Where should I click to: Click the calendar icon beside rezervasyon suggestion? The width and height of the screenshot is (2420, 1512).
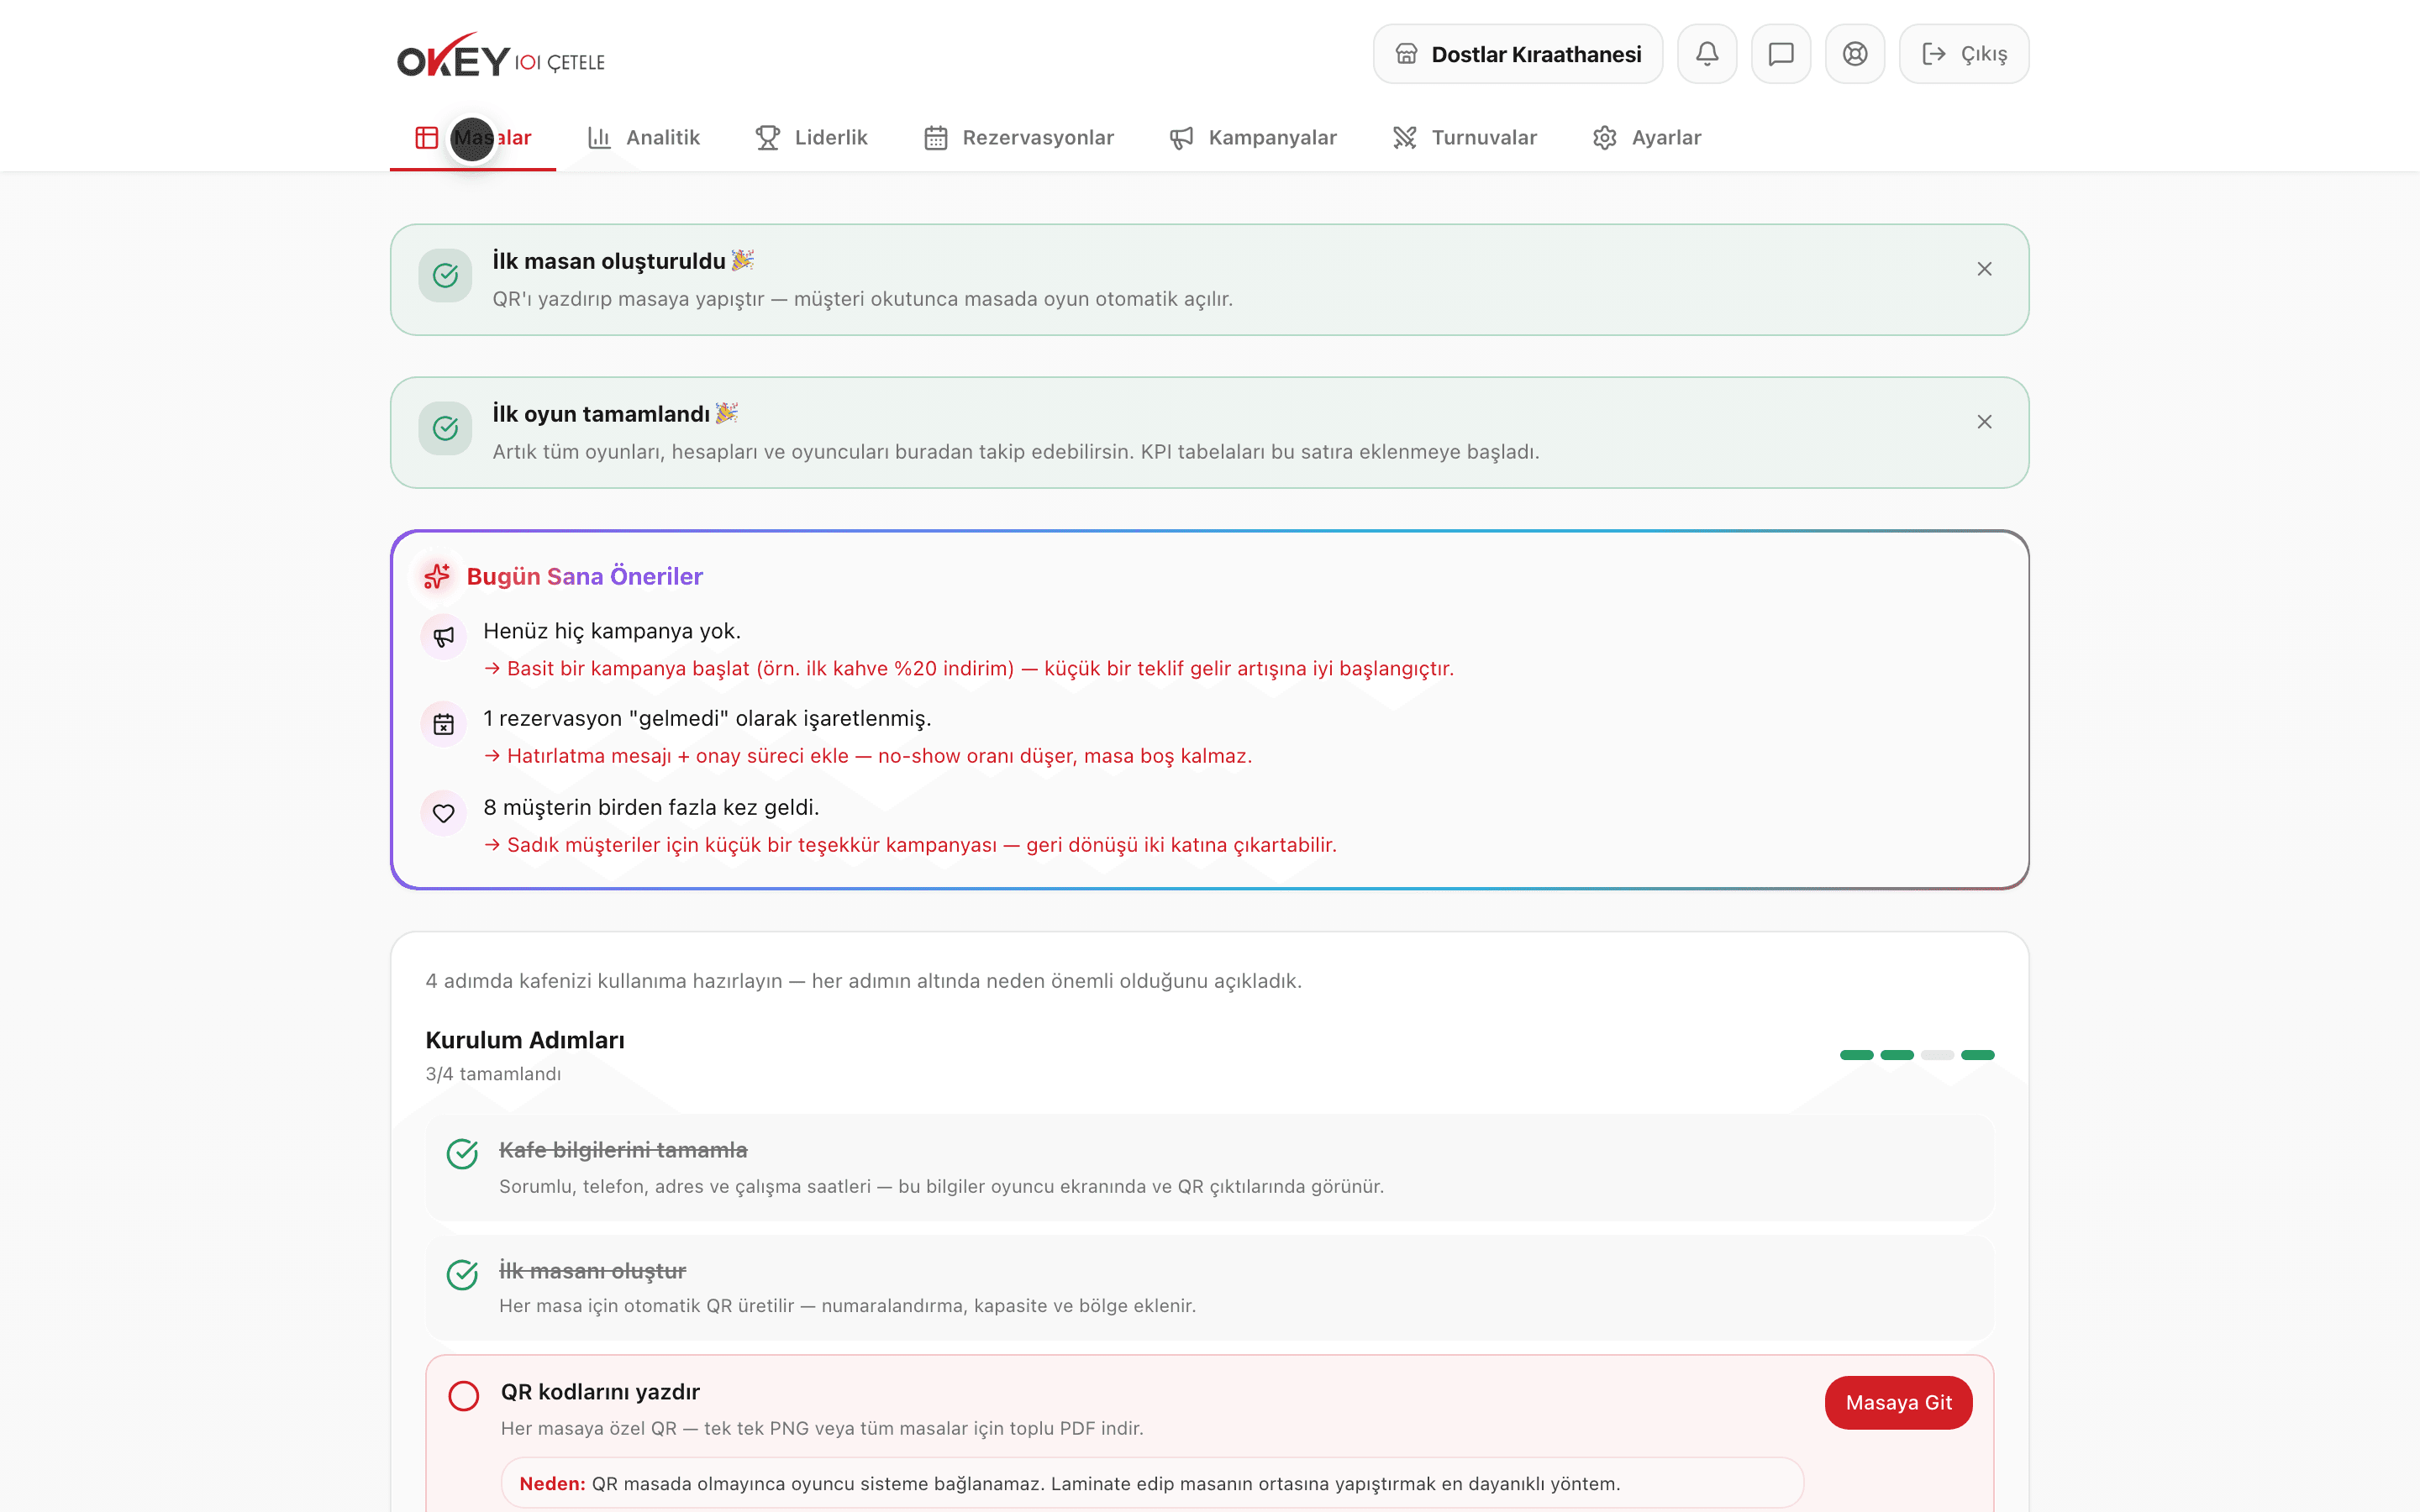(444, 724)
